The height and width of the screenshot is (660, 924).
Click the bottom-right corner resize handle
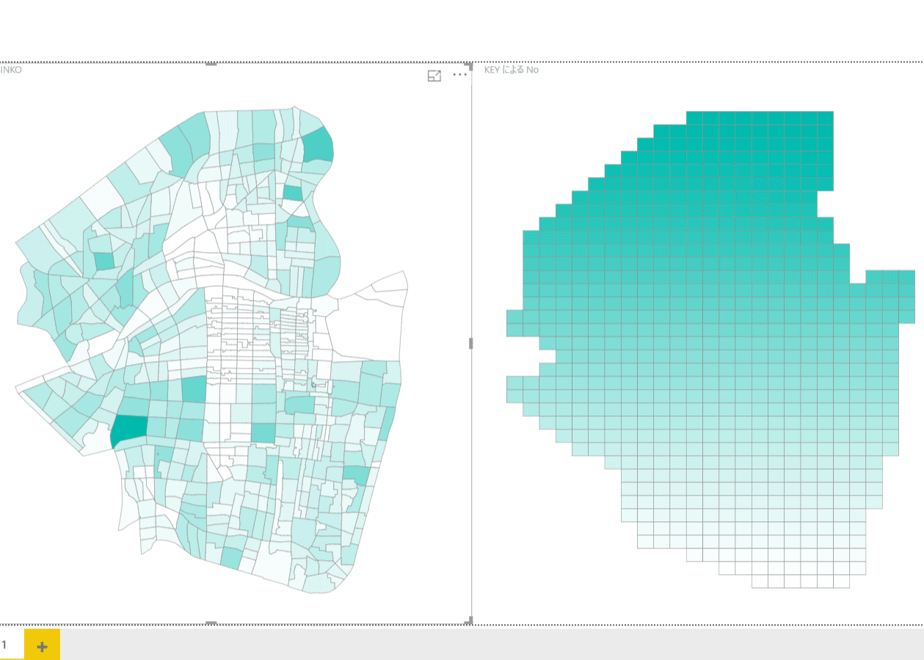(x=469, y=621)
